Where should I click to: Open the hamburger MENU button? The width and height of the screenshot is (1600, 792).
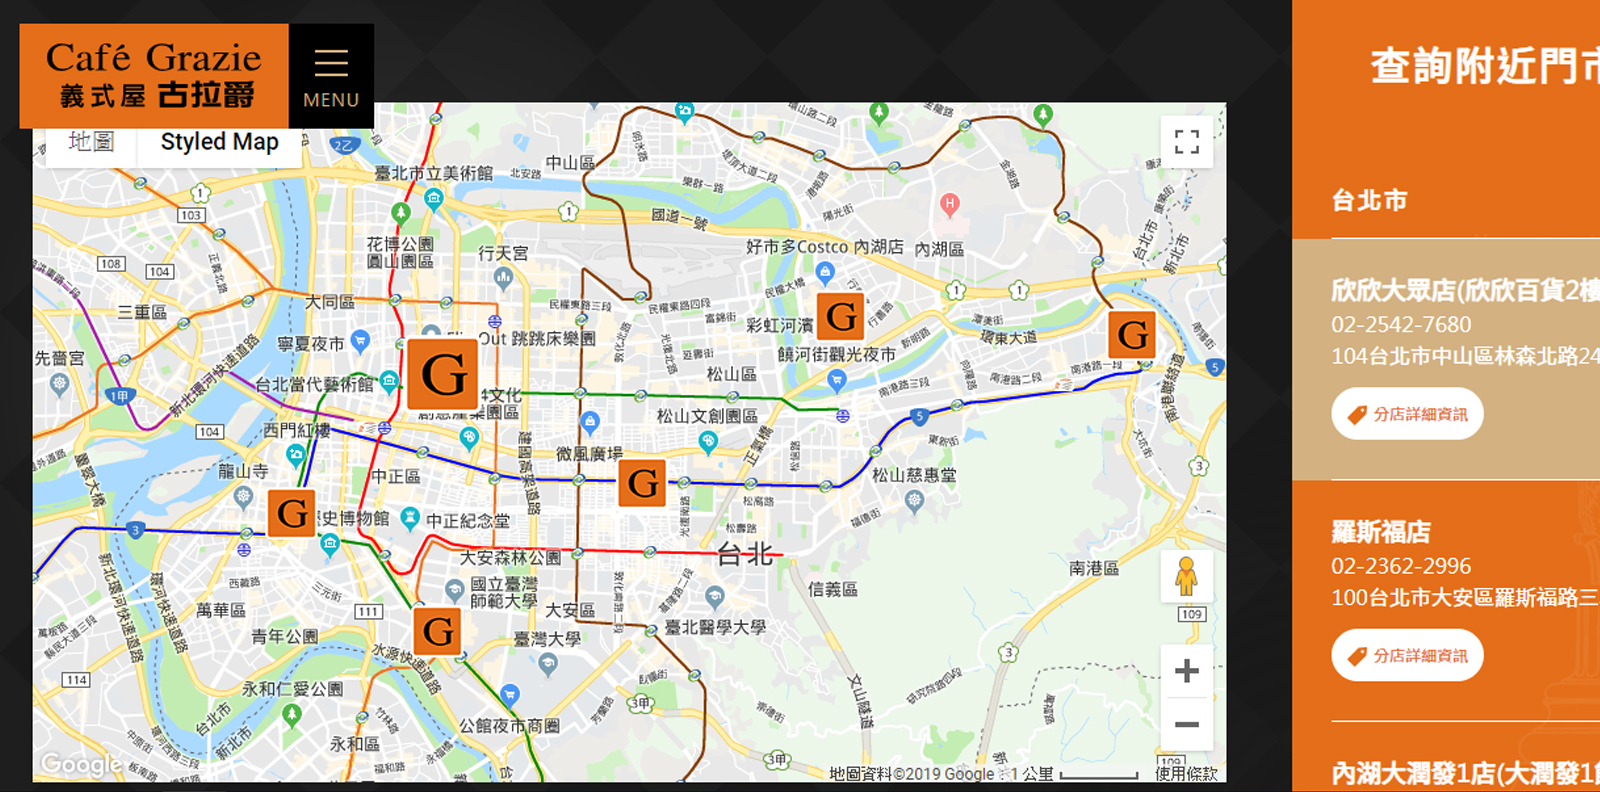pos(331,76)
